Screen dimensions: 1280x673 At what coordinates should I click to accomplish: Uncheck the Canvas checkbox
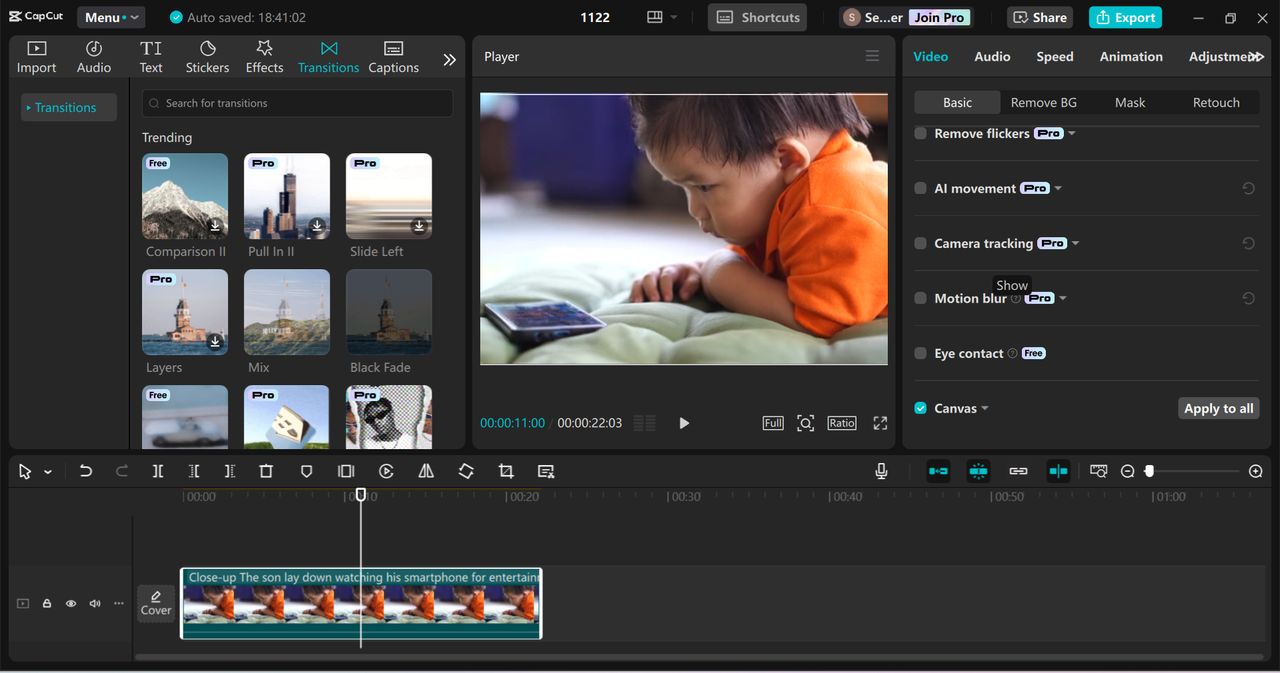pyautogui.click(x=920, y=408)
